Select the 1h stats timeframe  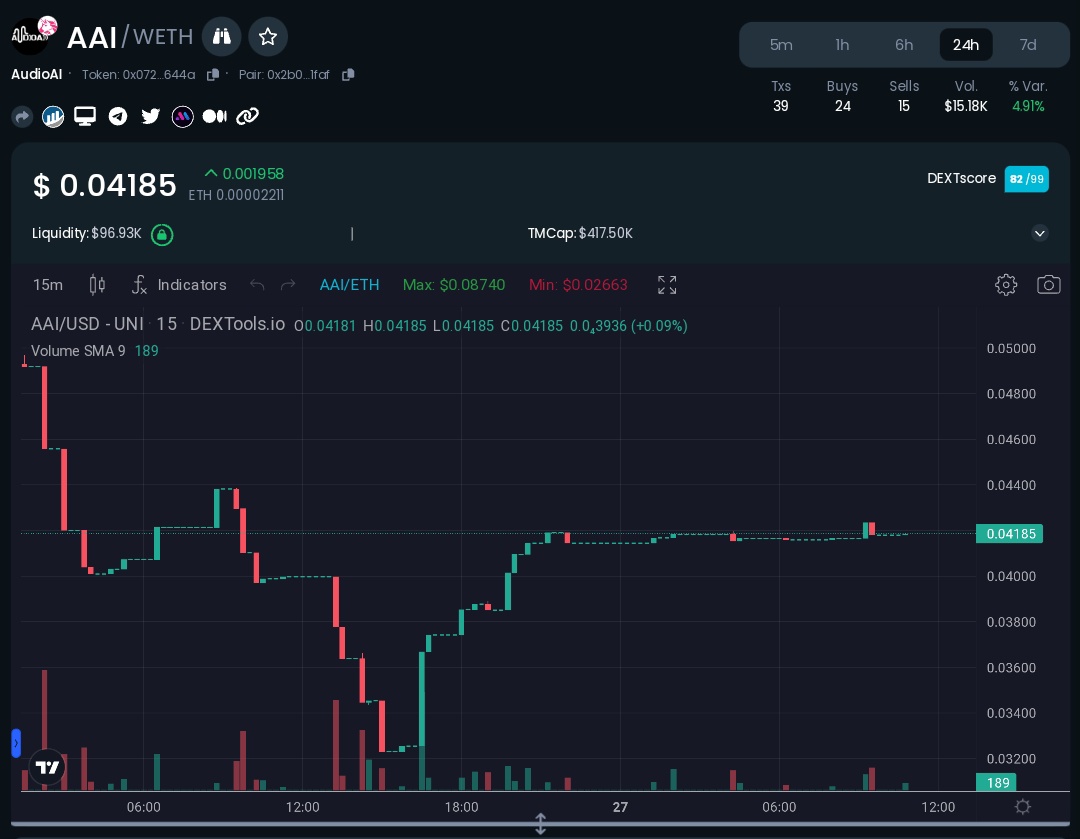click(x=842, y=45)
